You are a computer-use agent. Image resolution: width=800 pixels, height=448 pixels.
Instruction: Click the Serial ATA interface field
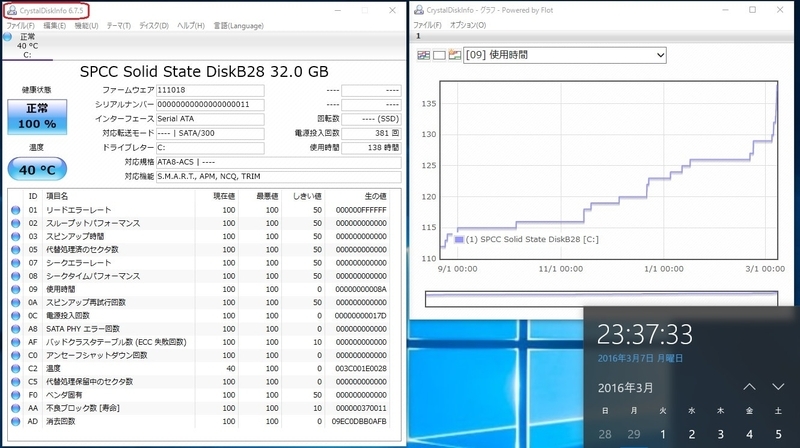210,119
